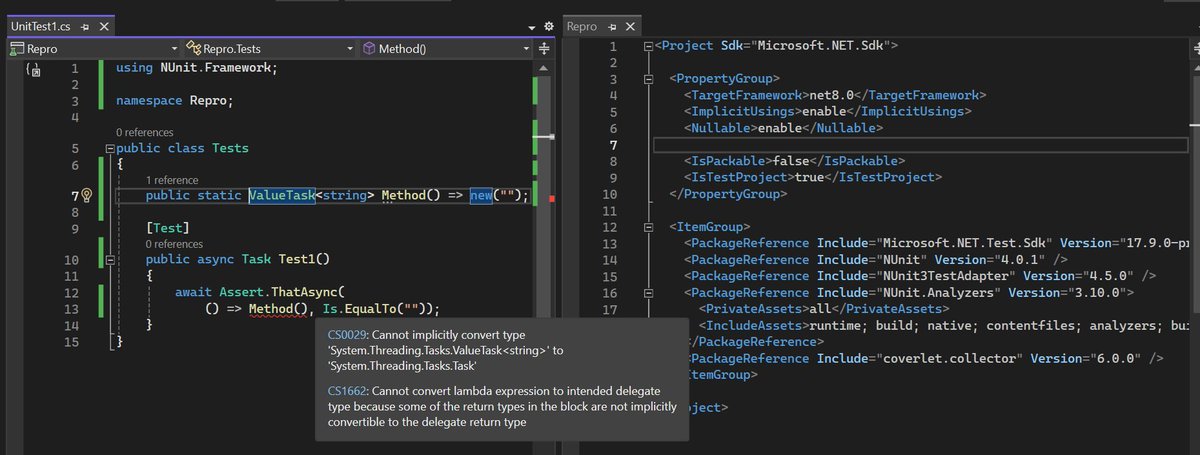Open '0 references' CodeLens above Test1
Screen dimensions: 1200x455
174,244
